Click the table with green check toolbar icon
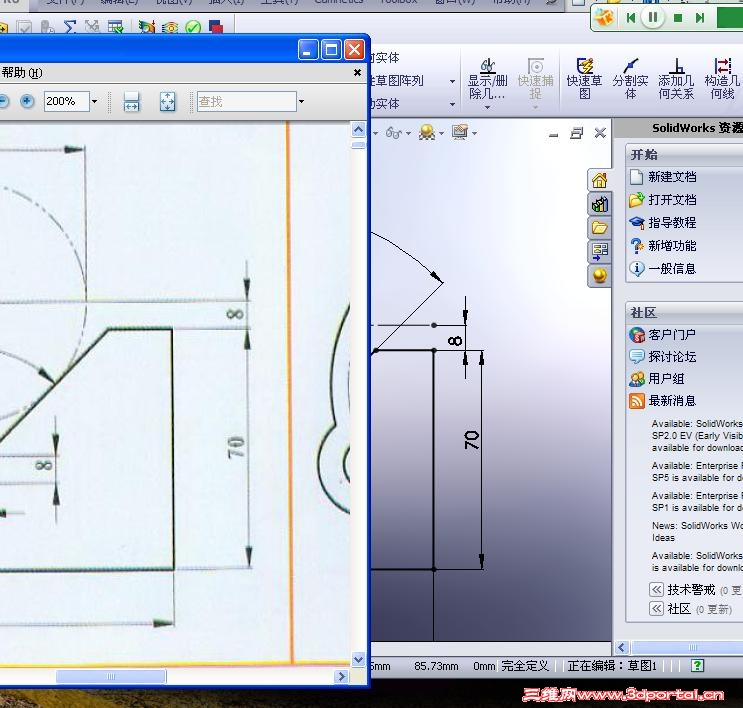The image size is (743, 708). (116, 27)
